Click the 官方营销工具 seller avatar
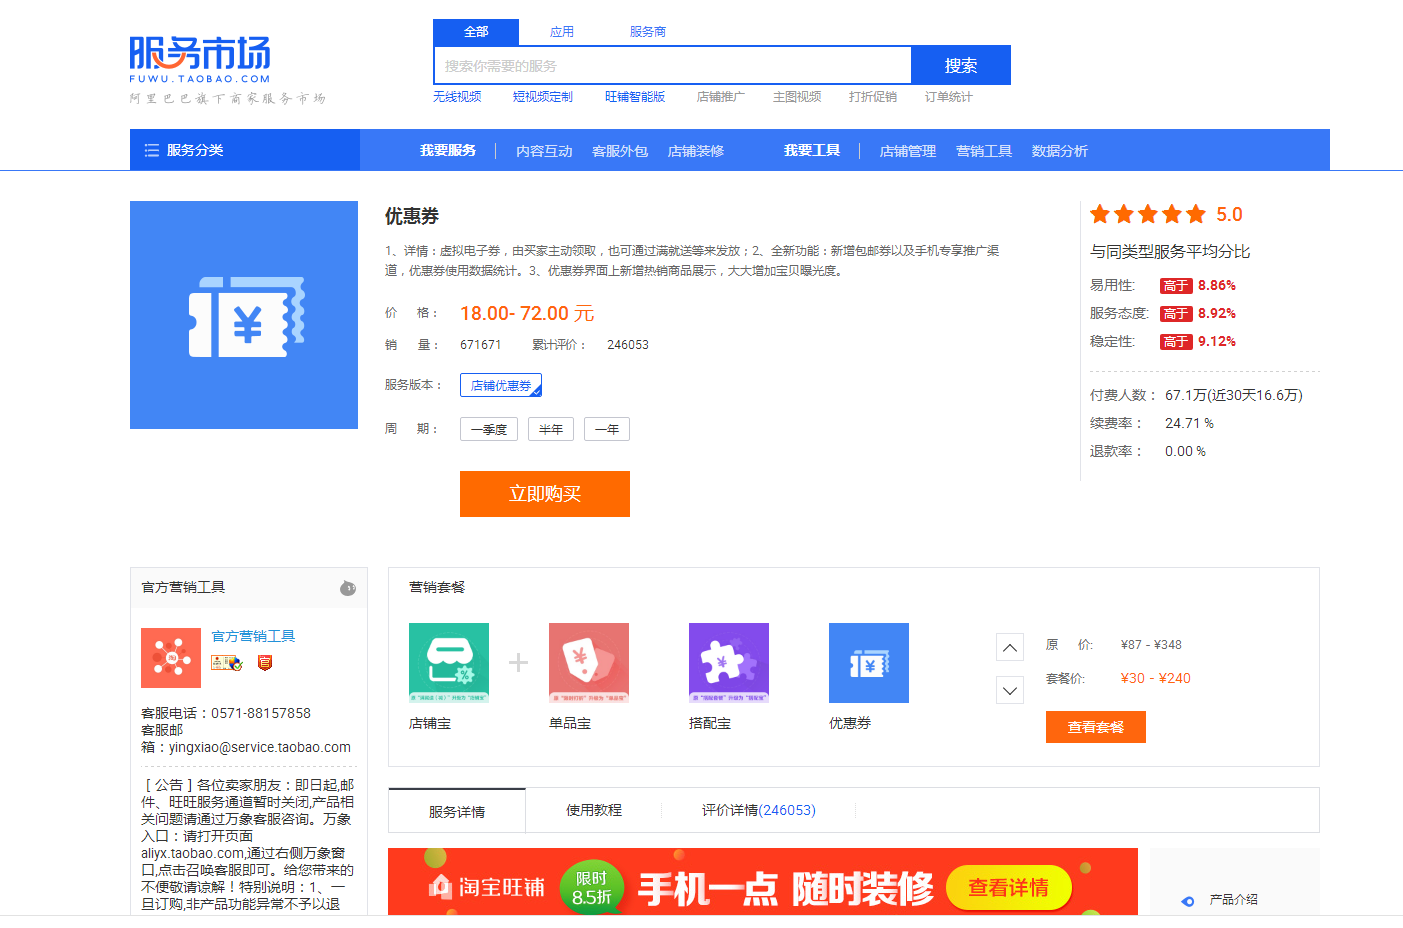Image resolution: width=1403 pixels, height=928 pixels. [x=171, y=658]
